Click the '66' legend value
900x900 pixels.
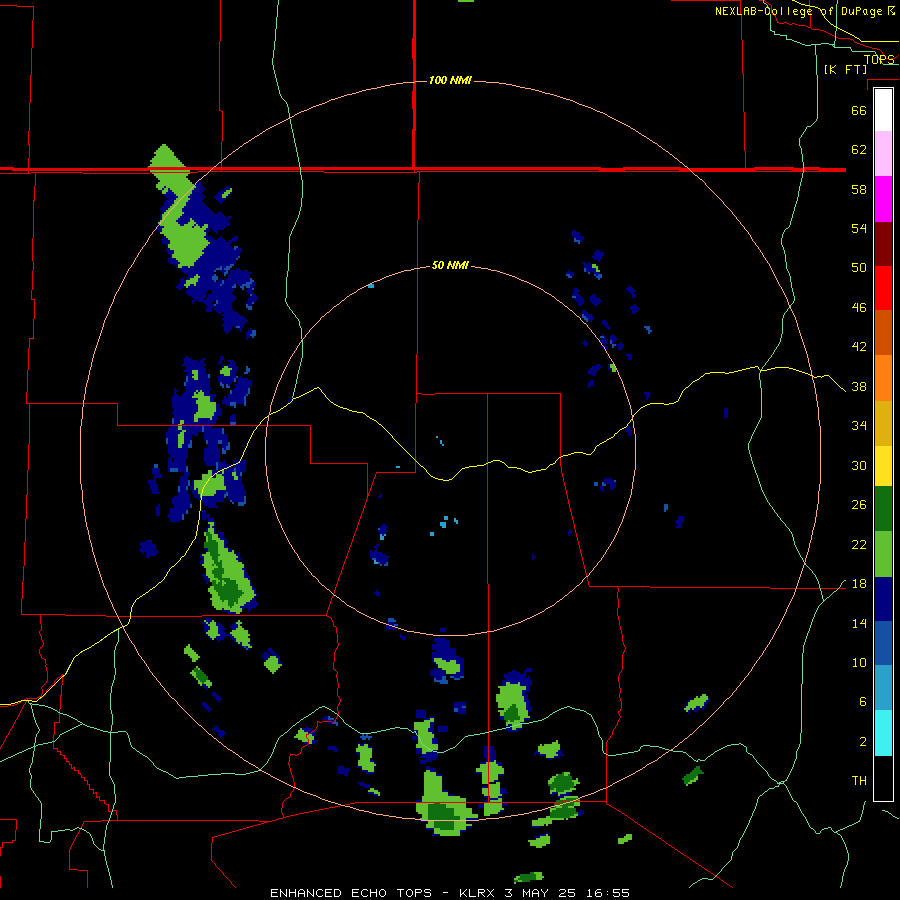pos(859,110)
